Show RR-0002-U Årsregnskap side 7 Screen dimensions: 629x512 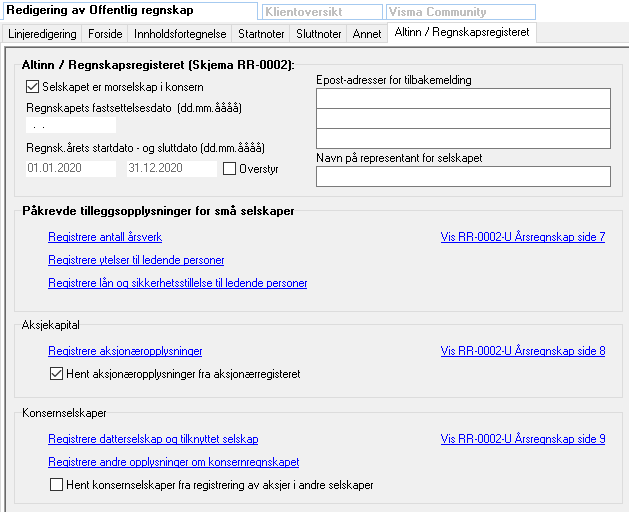coord(522,237)
